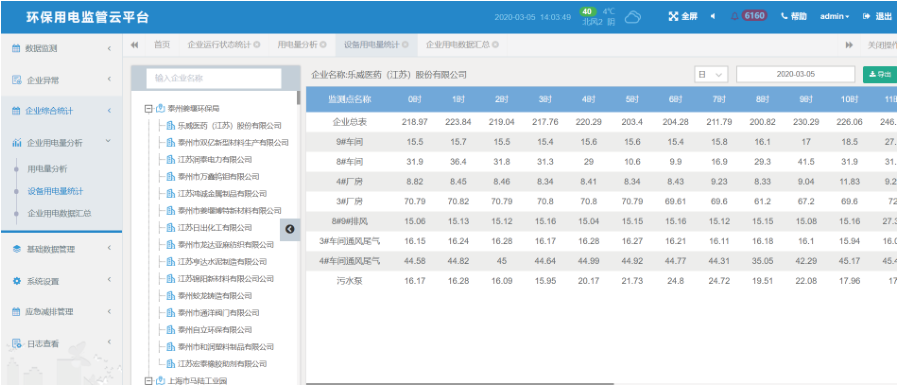
Task: Expand the 企业综合统计 sidebar chevron
Action: 109,110
